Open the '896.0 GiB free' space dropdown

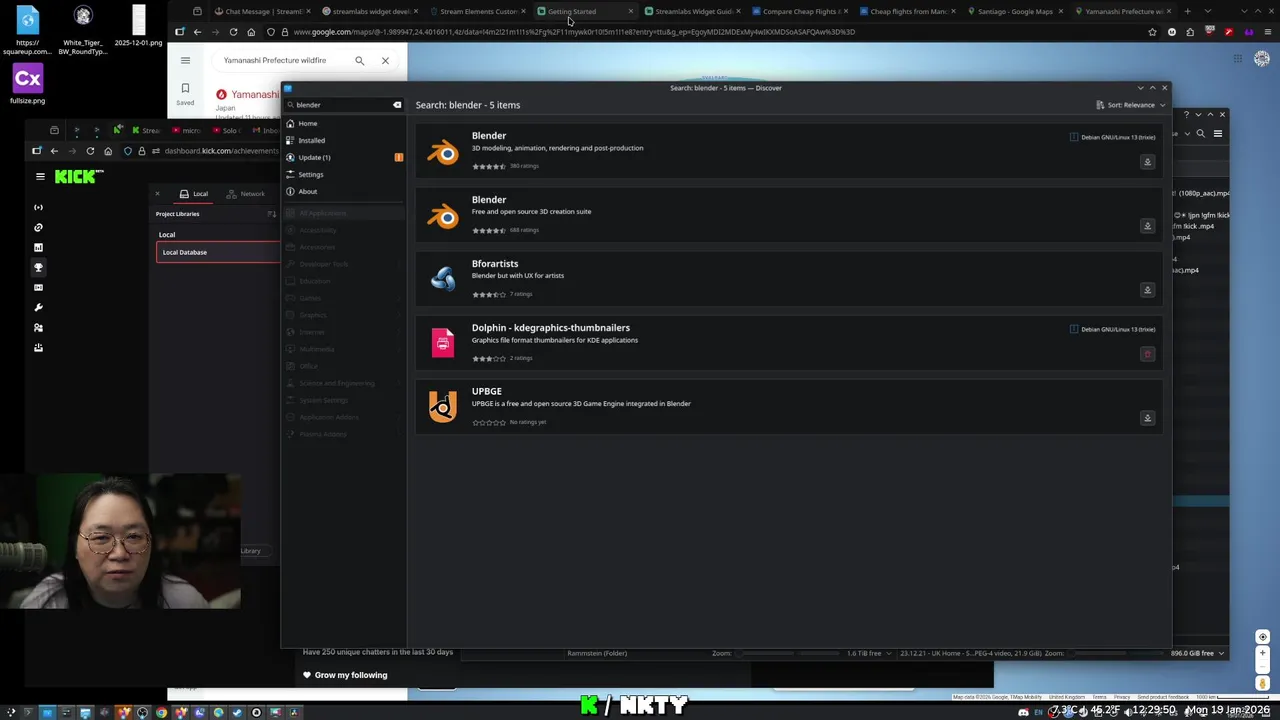click(x=1197, y=653)
